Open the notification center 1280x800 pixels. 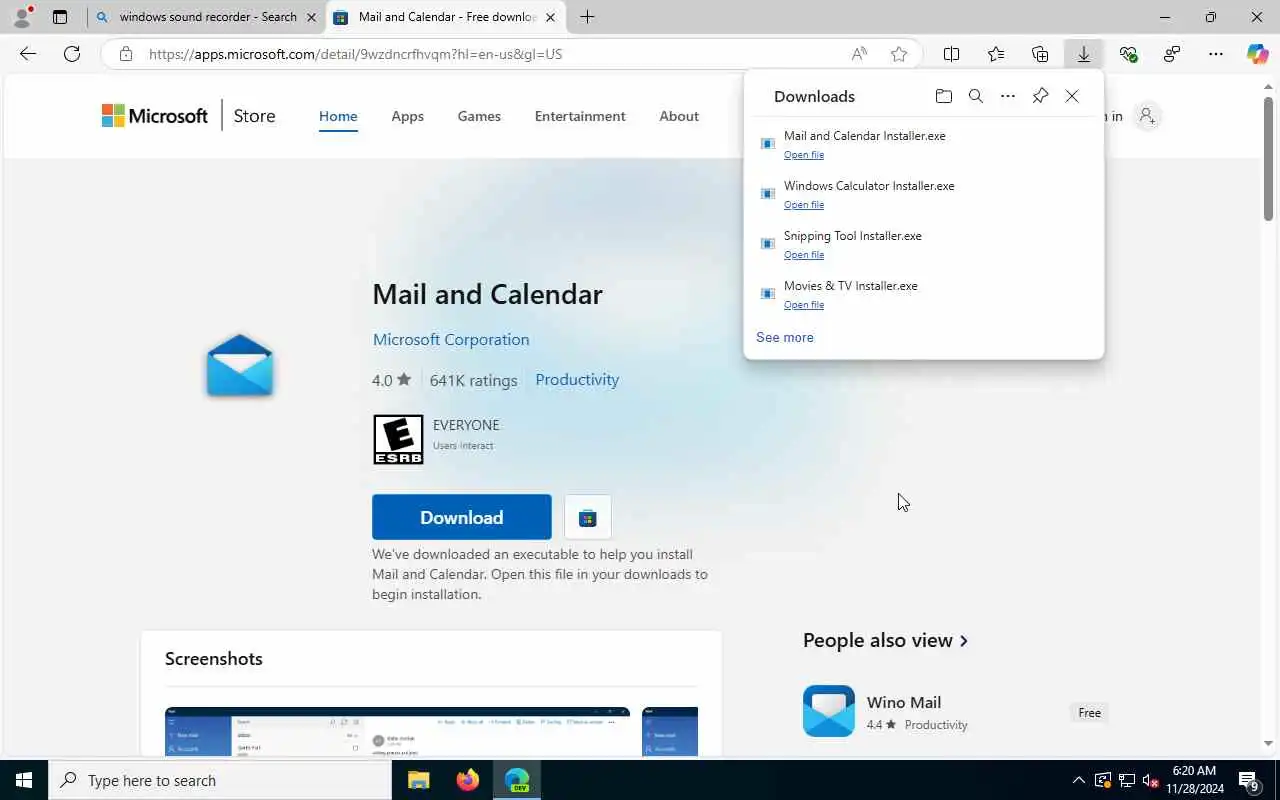[1250, 780]
